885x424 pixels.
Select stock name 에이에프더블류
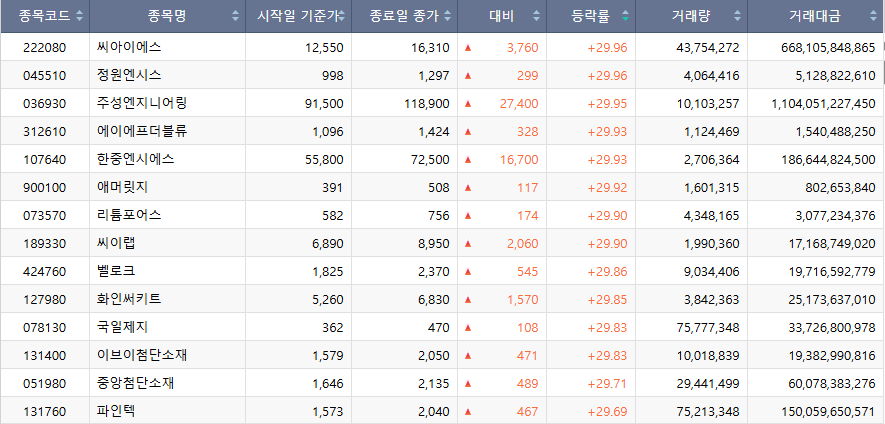point(142,132)
